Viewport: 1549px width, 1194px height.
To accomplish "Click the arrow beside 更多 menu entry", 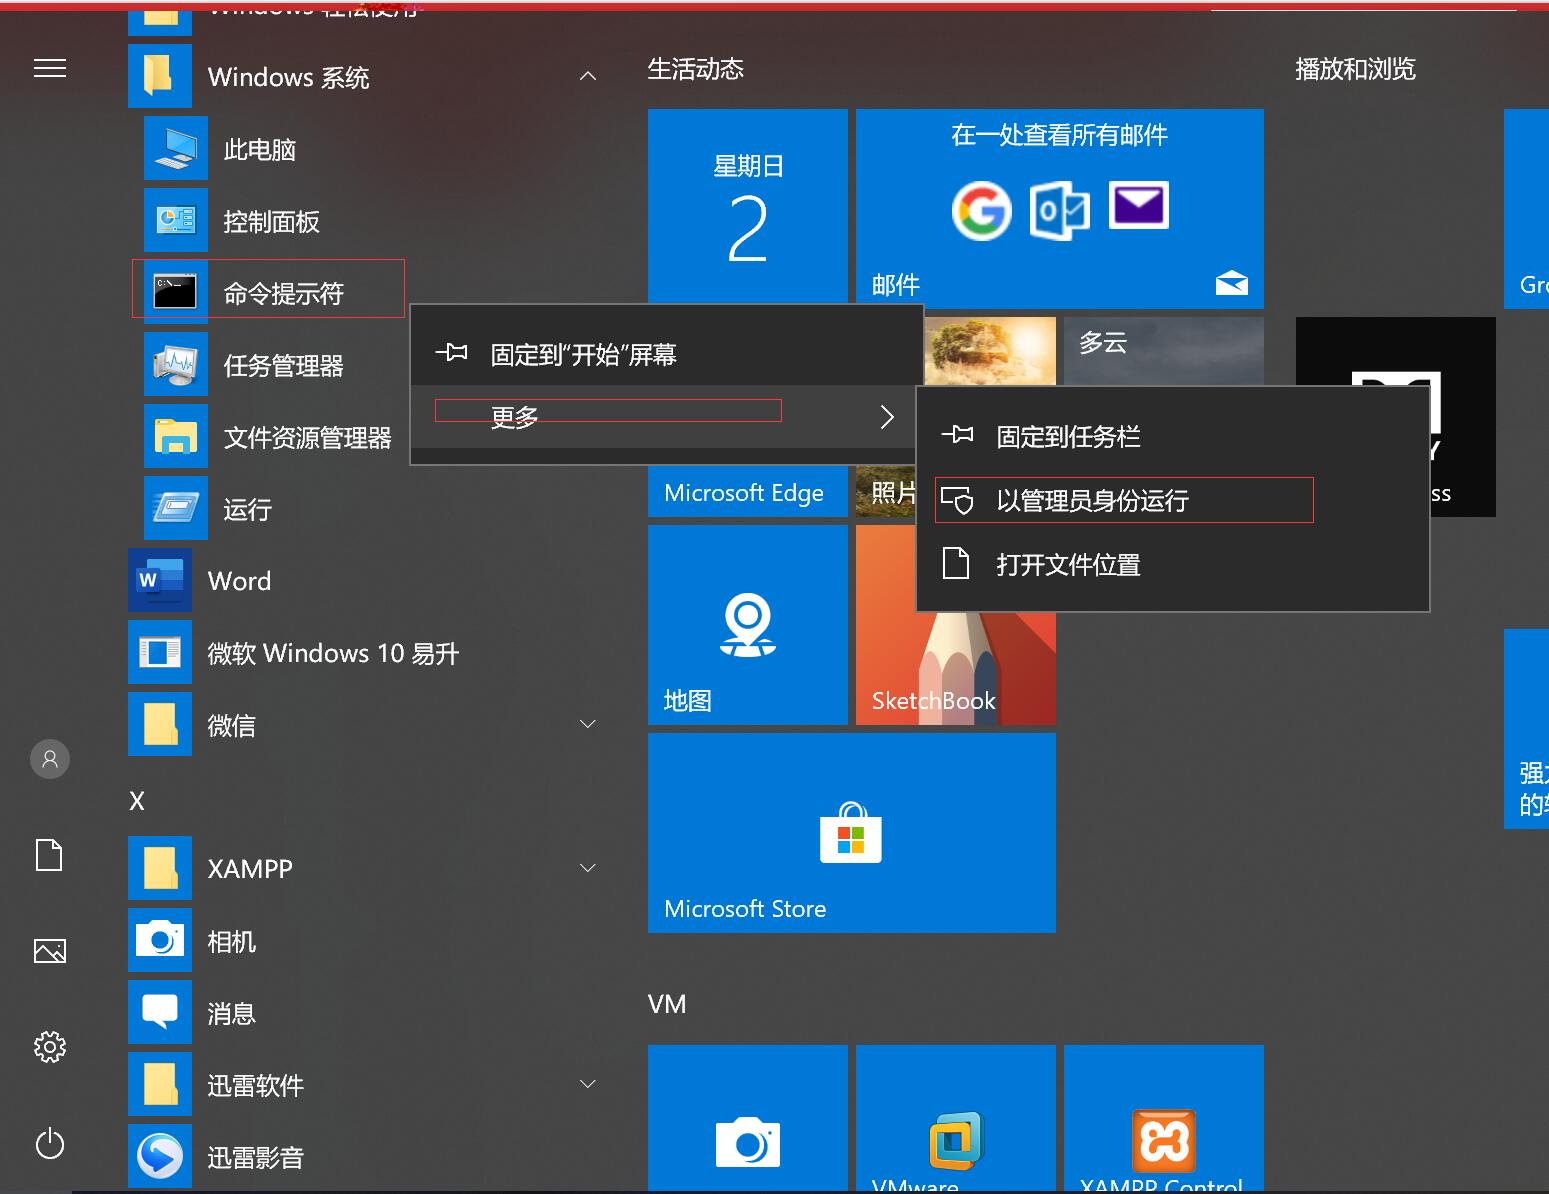I will (x=887, y=417).
